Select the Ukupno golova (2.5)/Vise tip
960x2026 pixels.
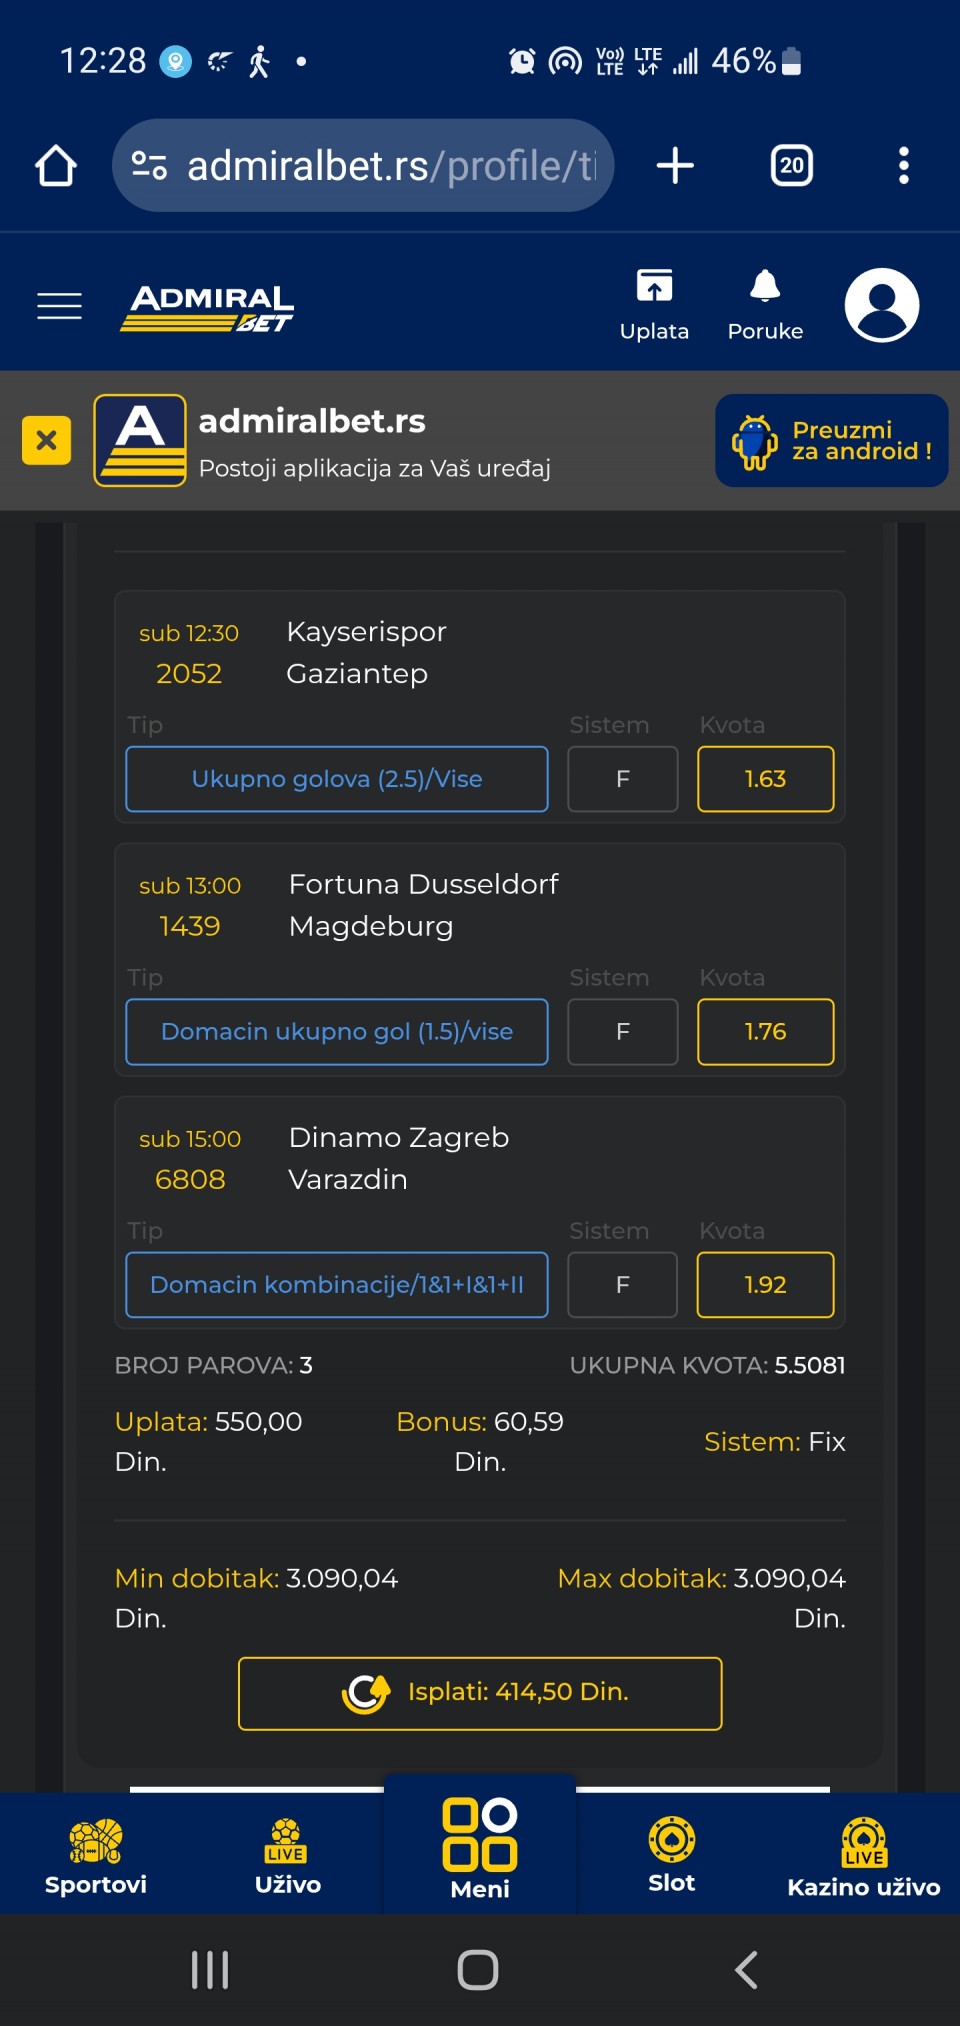tap(337, 779)
